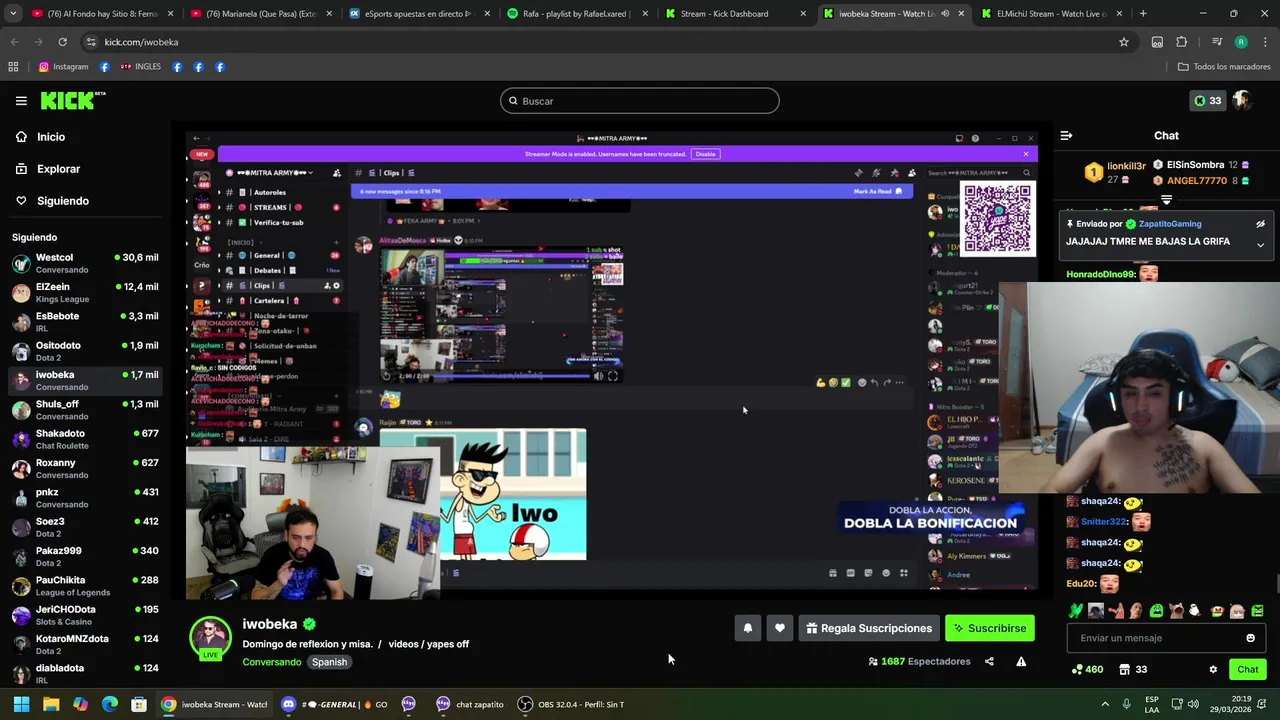Open user profile avatar in Kick header
The width and height of the screenshot is (1280, 720).
click(1242, 100)
